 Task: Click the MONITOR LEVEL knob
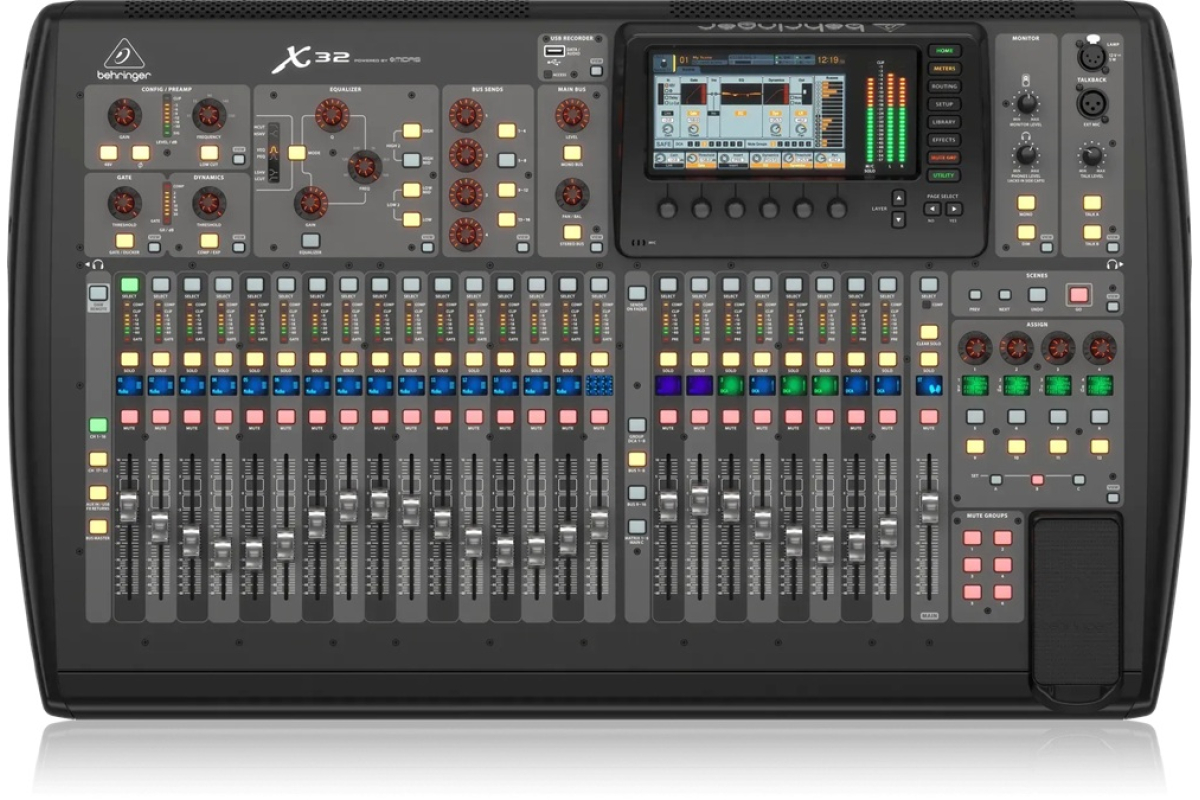tap(1026, 103)
